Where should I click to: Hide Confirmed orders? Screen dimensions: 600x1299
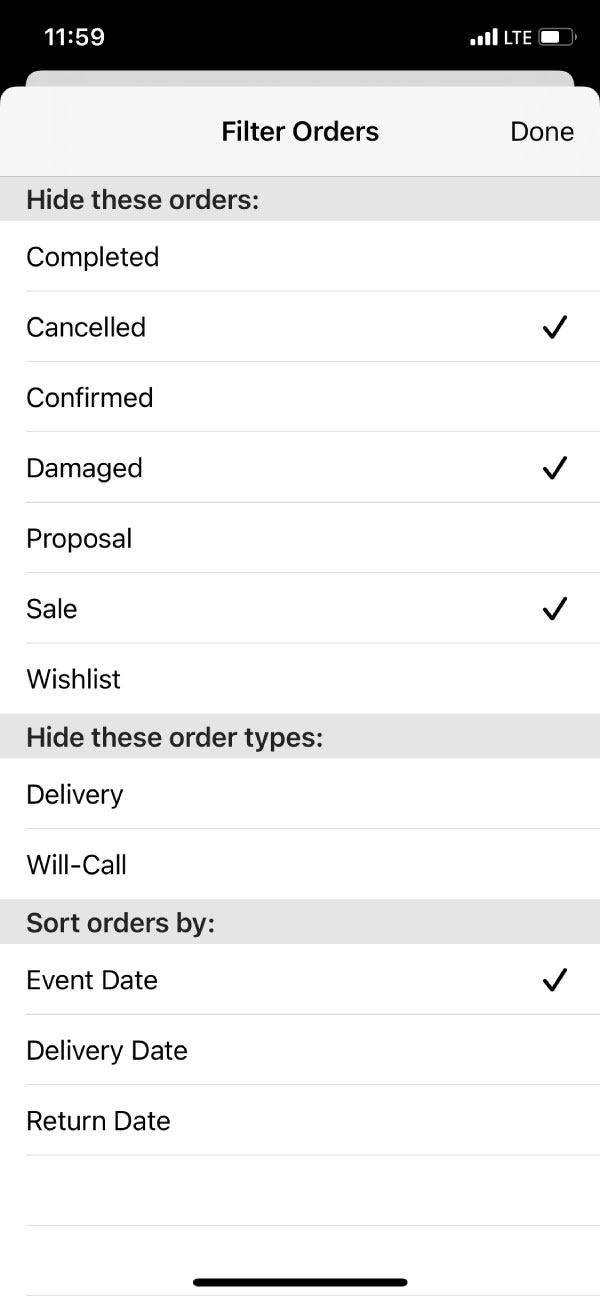tap(300, 397)
